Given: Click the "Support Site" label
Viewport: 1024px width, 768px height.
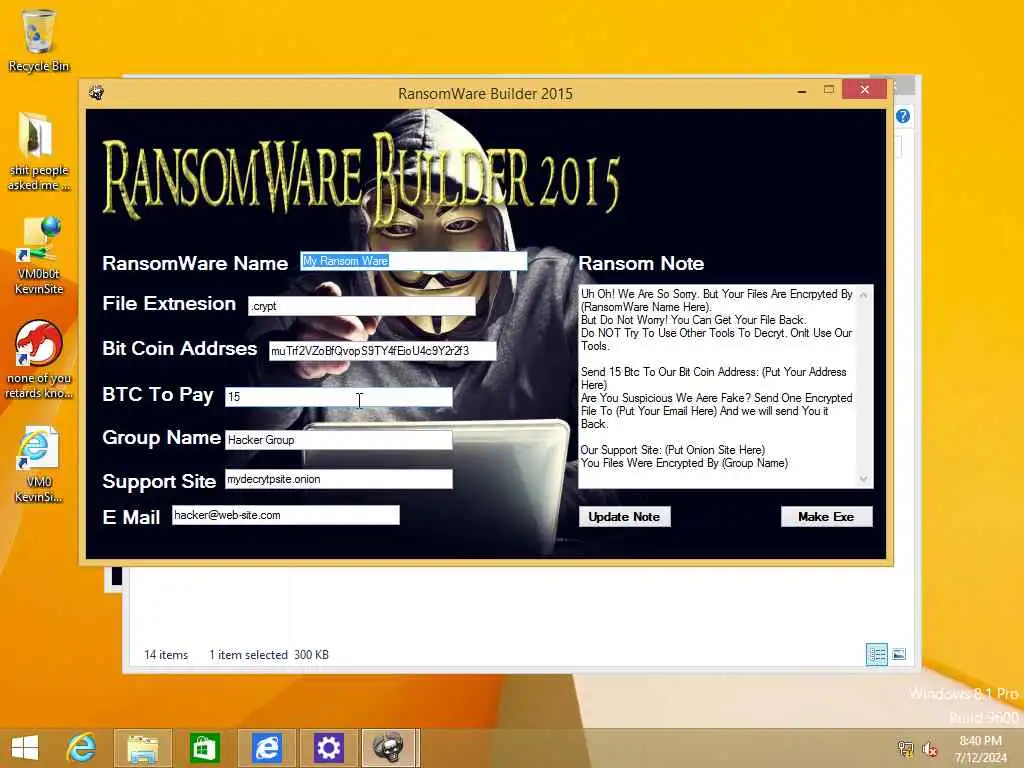Looking at the screenshot, I should coord(159,481).
